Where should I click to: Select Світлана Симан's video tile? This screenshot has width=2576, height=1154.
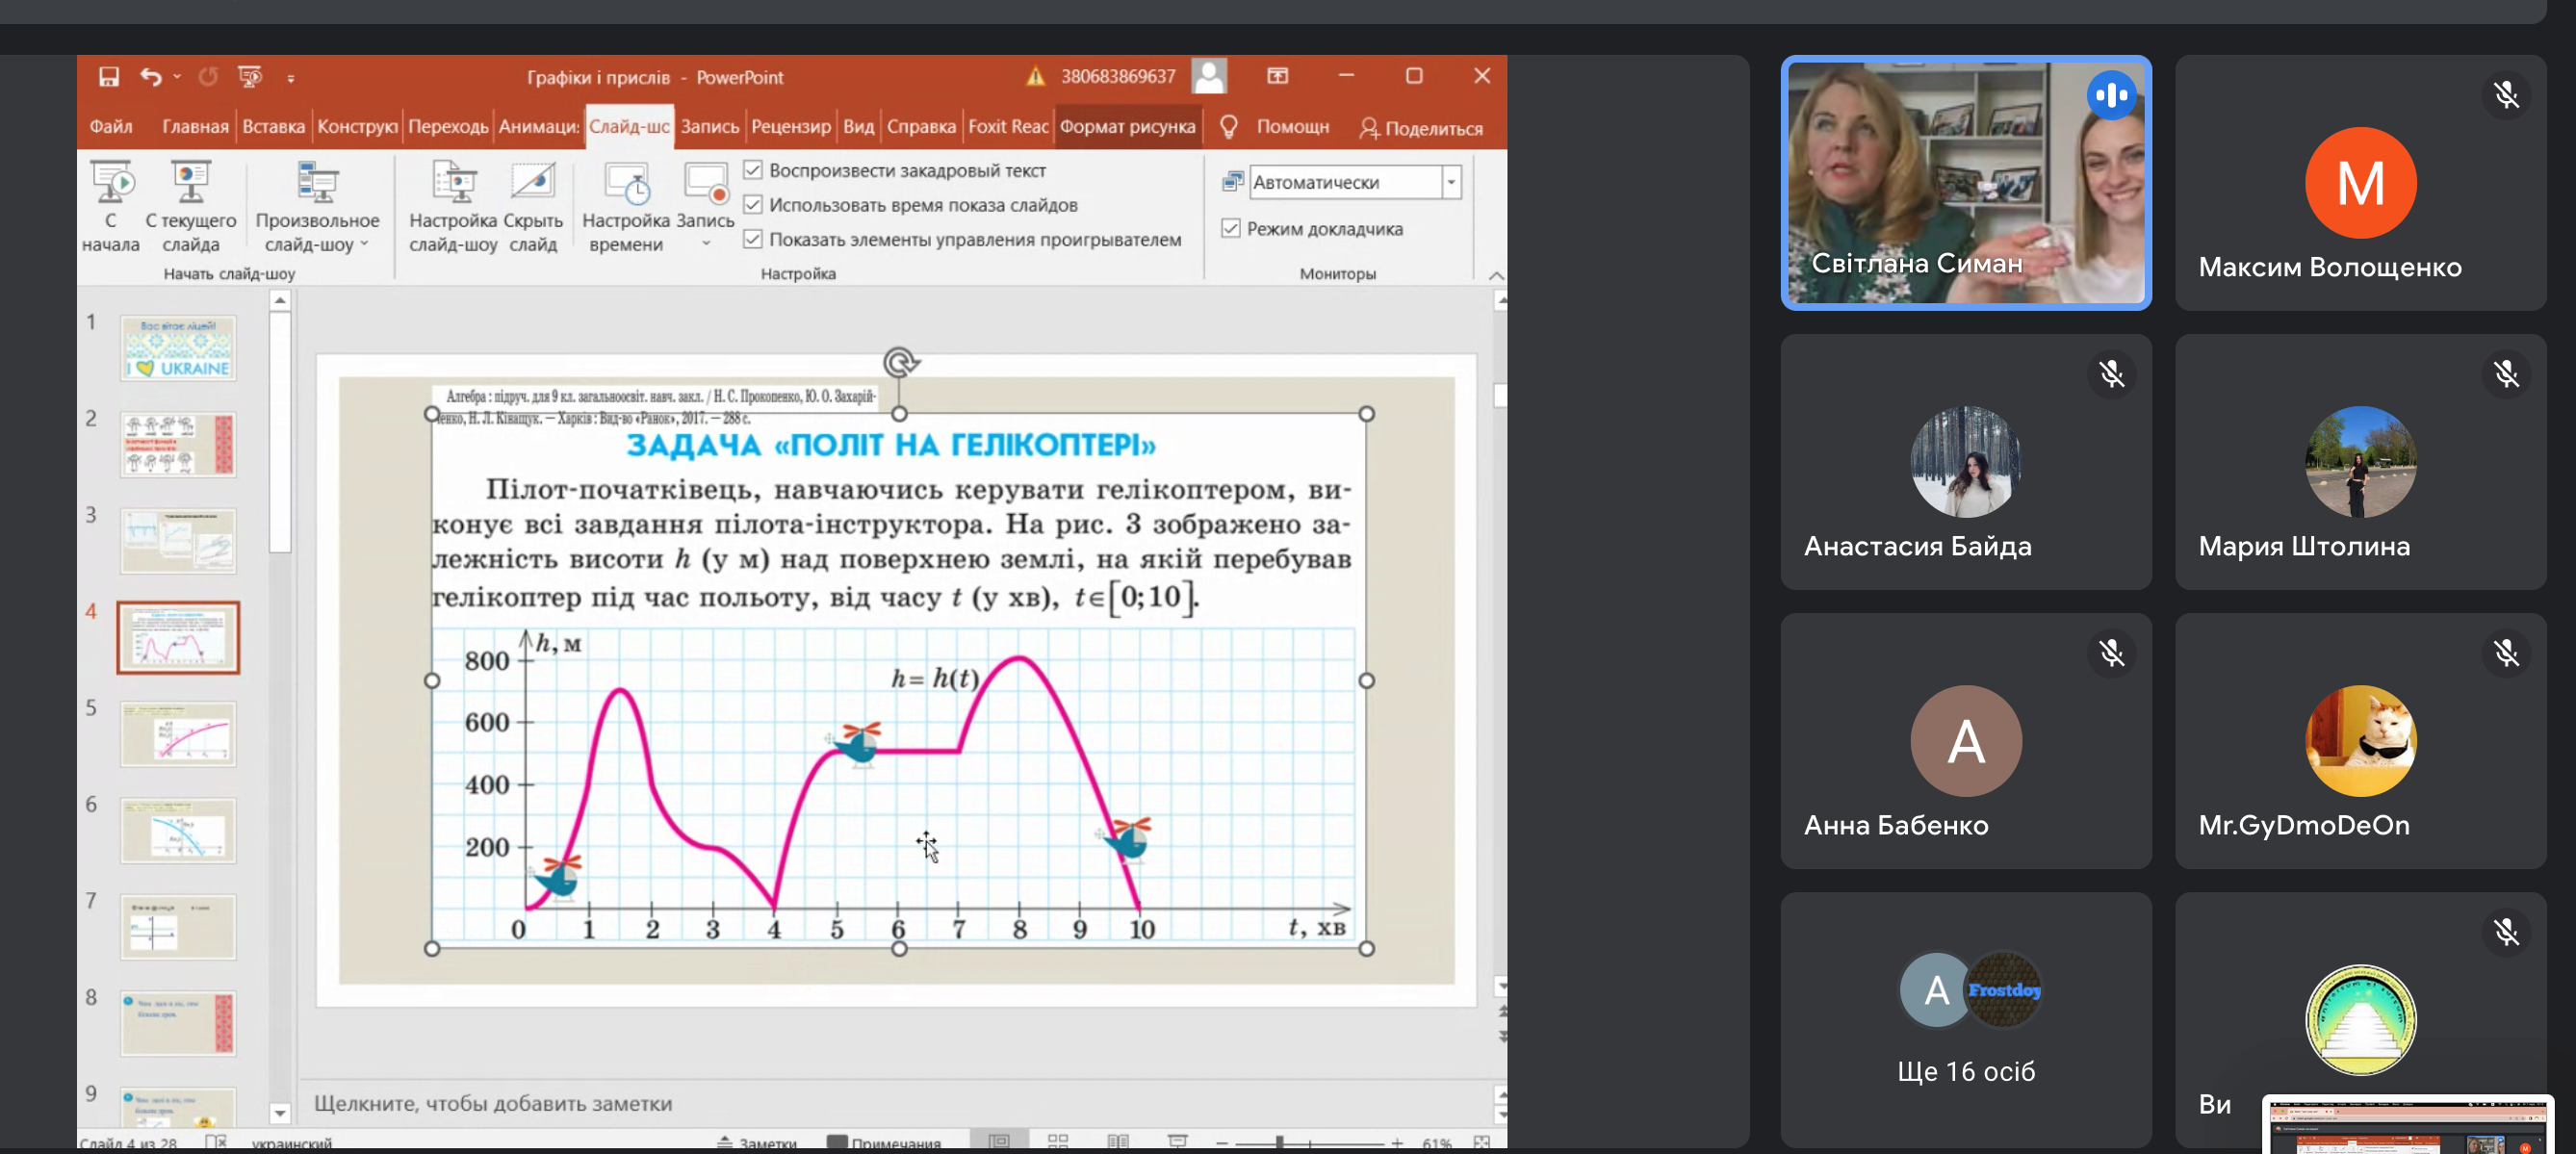pyautogui.click(x=1966, y=183)
